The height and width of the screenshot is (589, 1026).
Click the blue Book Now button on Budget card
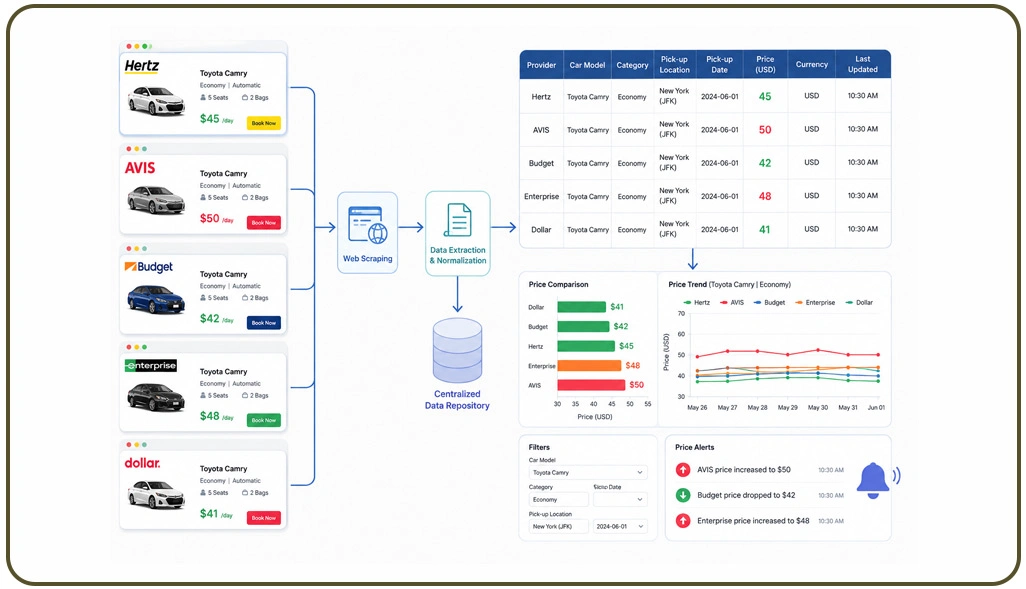pyautogui.click(x=264, y=323)
